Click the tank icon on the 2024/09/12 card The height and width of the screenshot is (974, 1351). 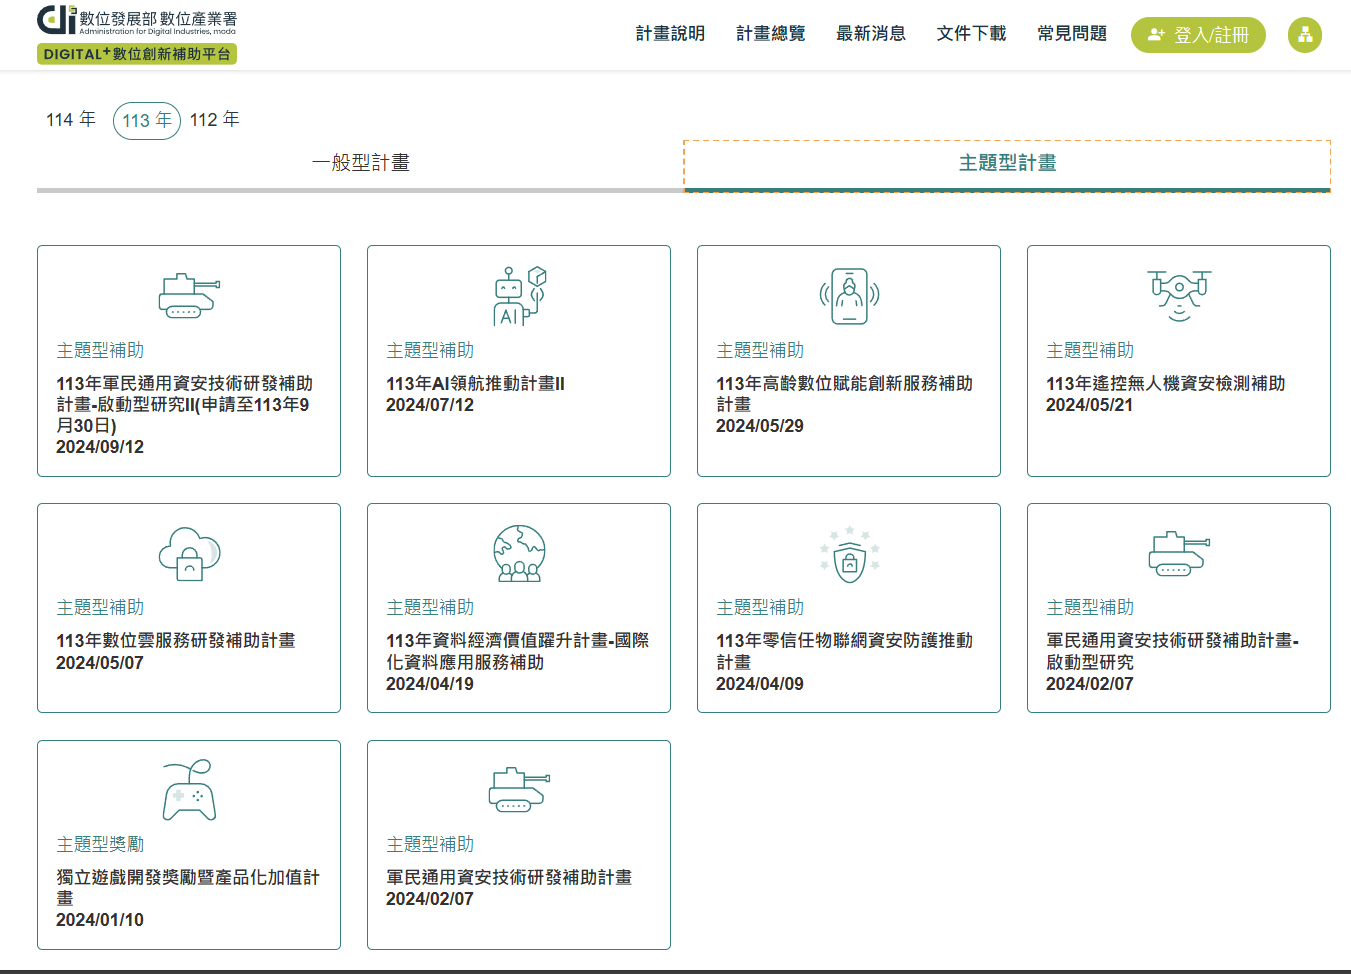click(x=188, y=296)
